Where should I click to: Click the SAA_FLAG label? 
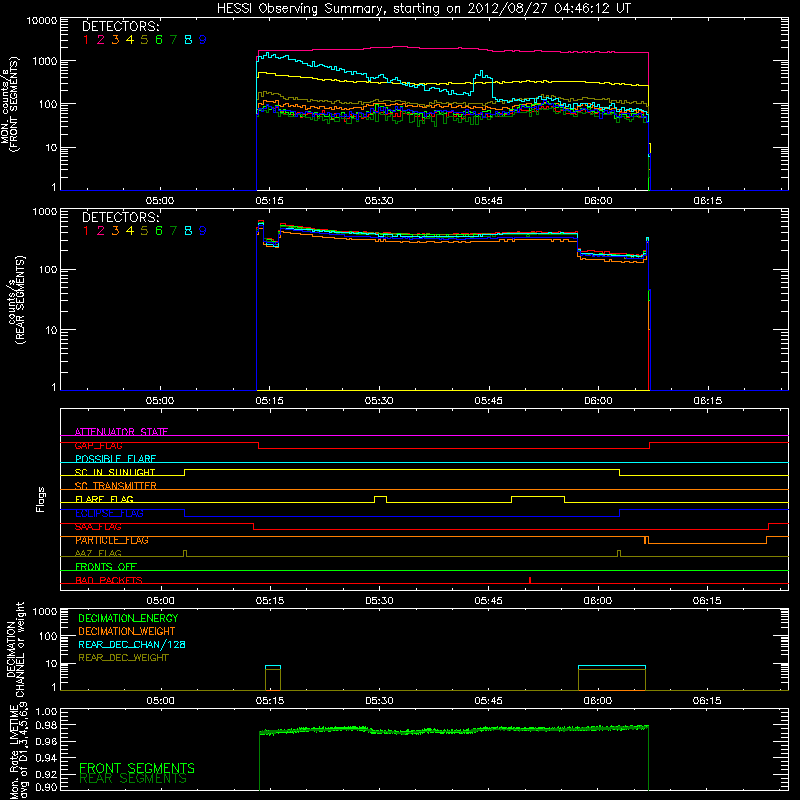98,527
